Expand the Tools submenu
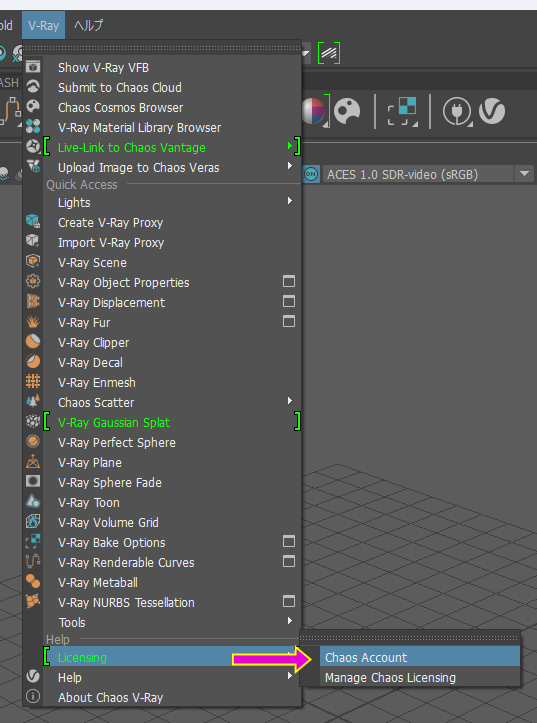Image resolution: width=537 pixels, height=723 pixels. pyautogui.click(x=172, y=622)
